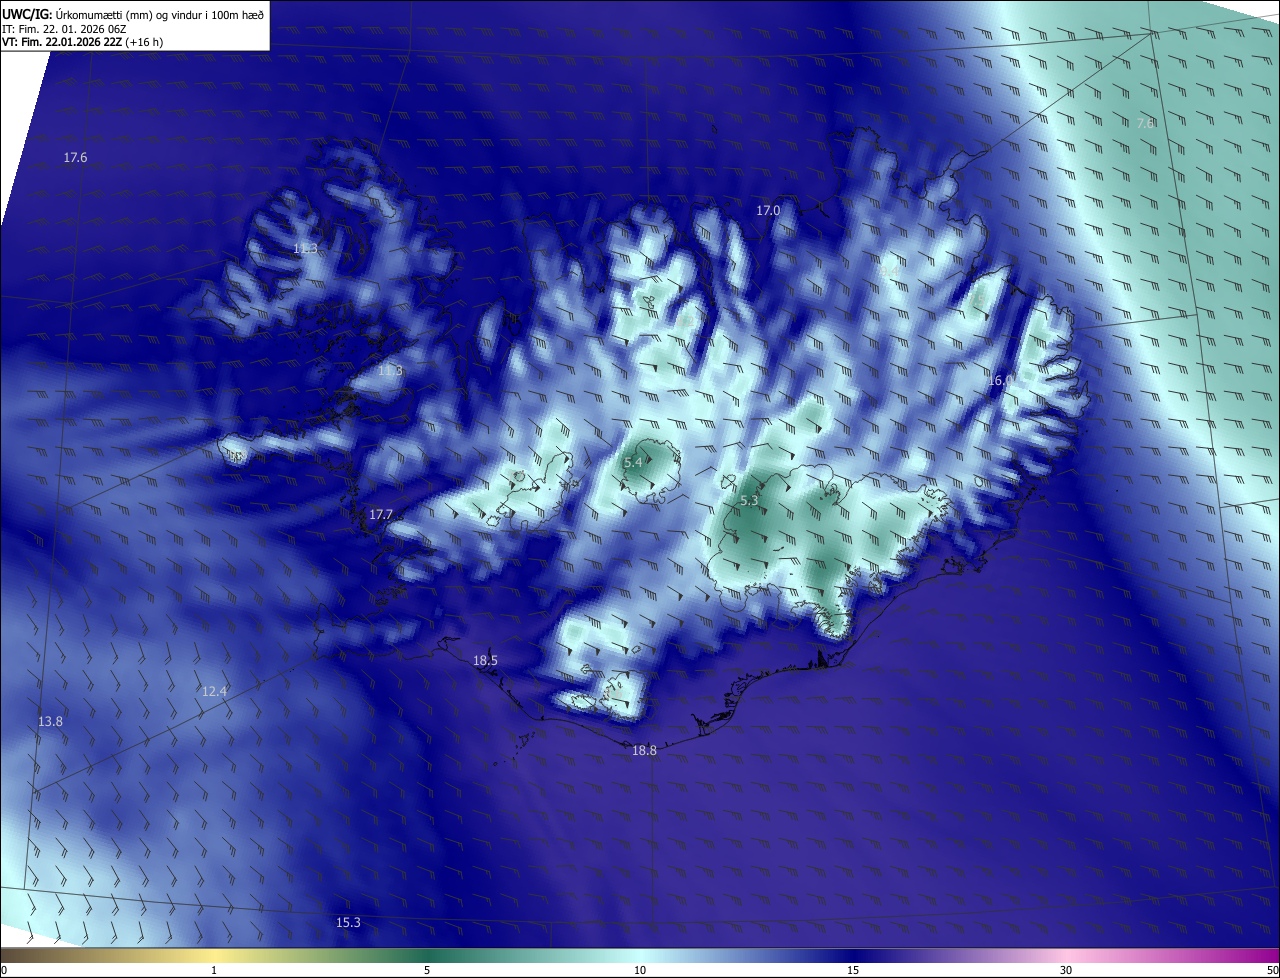Image resolution: width=1280 pixels, height=978 pixels.
Task: Click the colorbar tick label 5
Action: coord(427,970)
